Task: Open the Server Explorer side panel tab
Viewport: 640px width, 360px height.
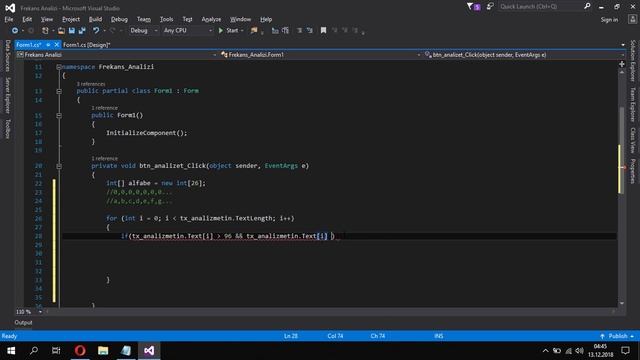Action: pos(7,96)
